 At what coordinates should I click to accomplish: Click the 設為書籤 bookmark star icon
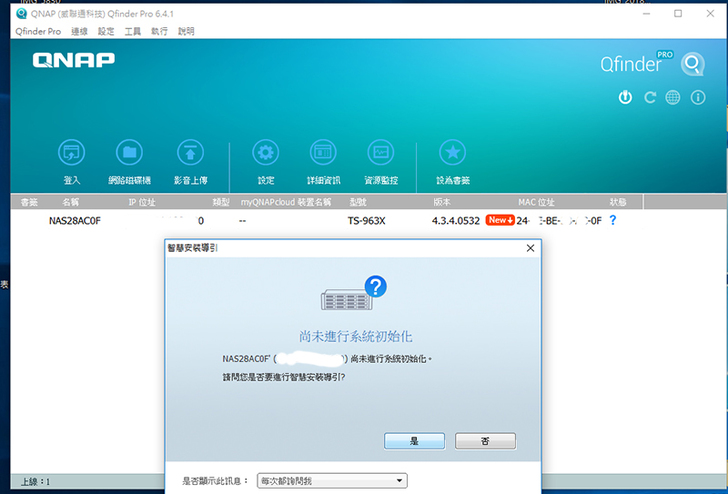click(452, 153)
